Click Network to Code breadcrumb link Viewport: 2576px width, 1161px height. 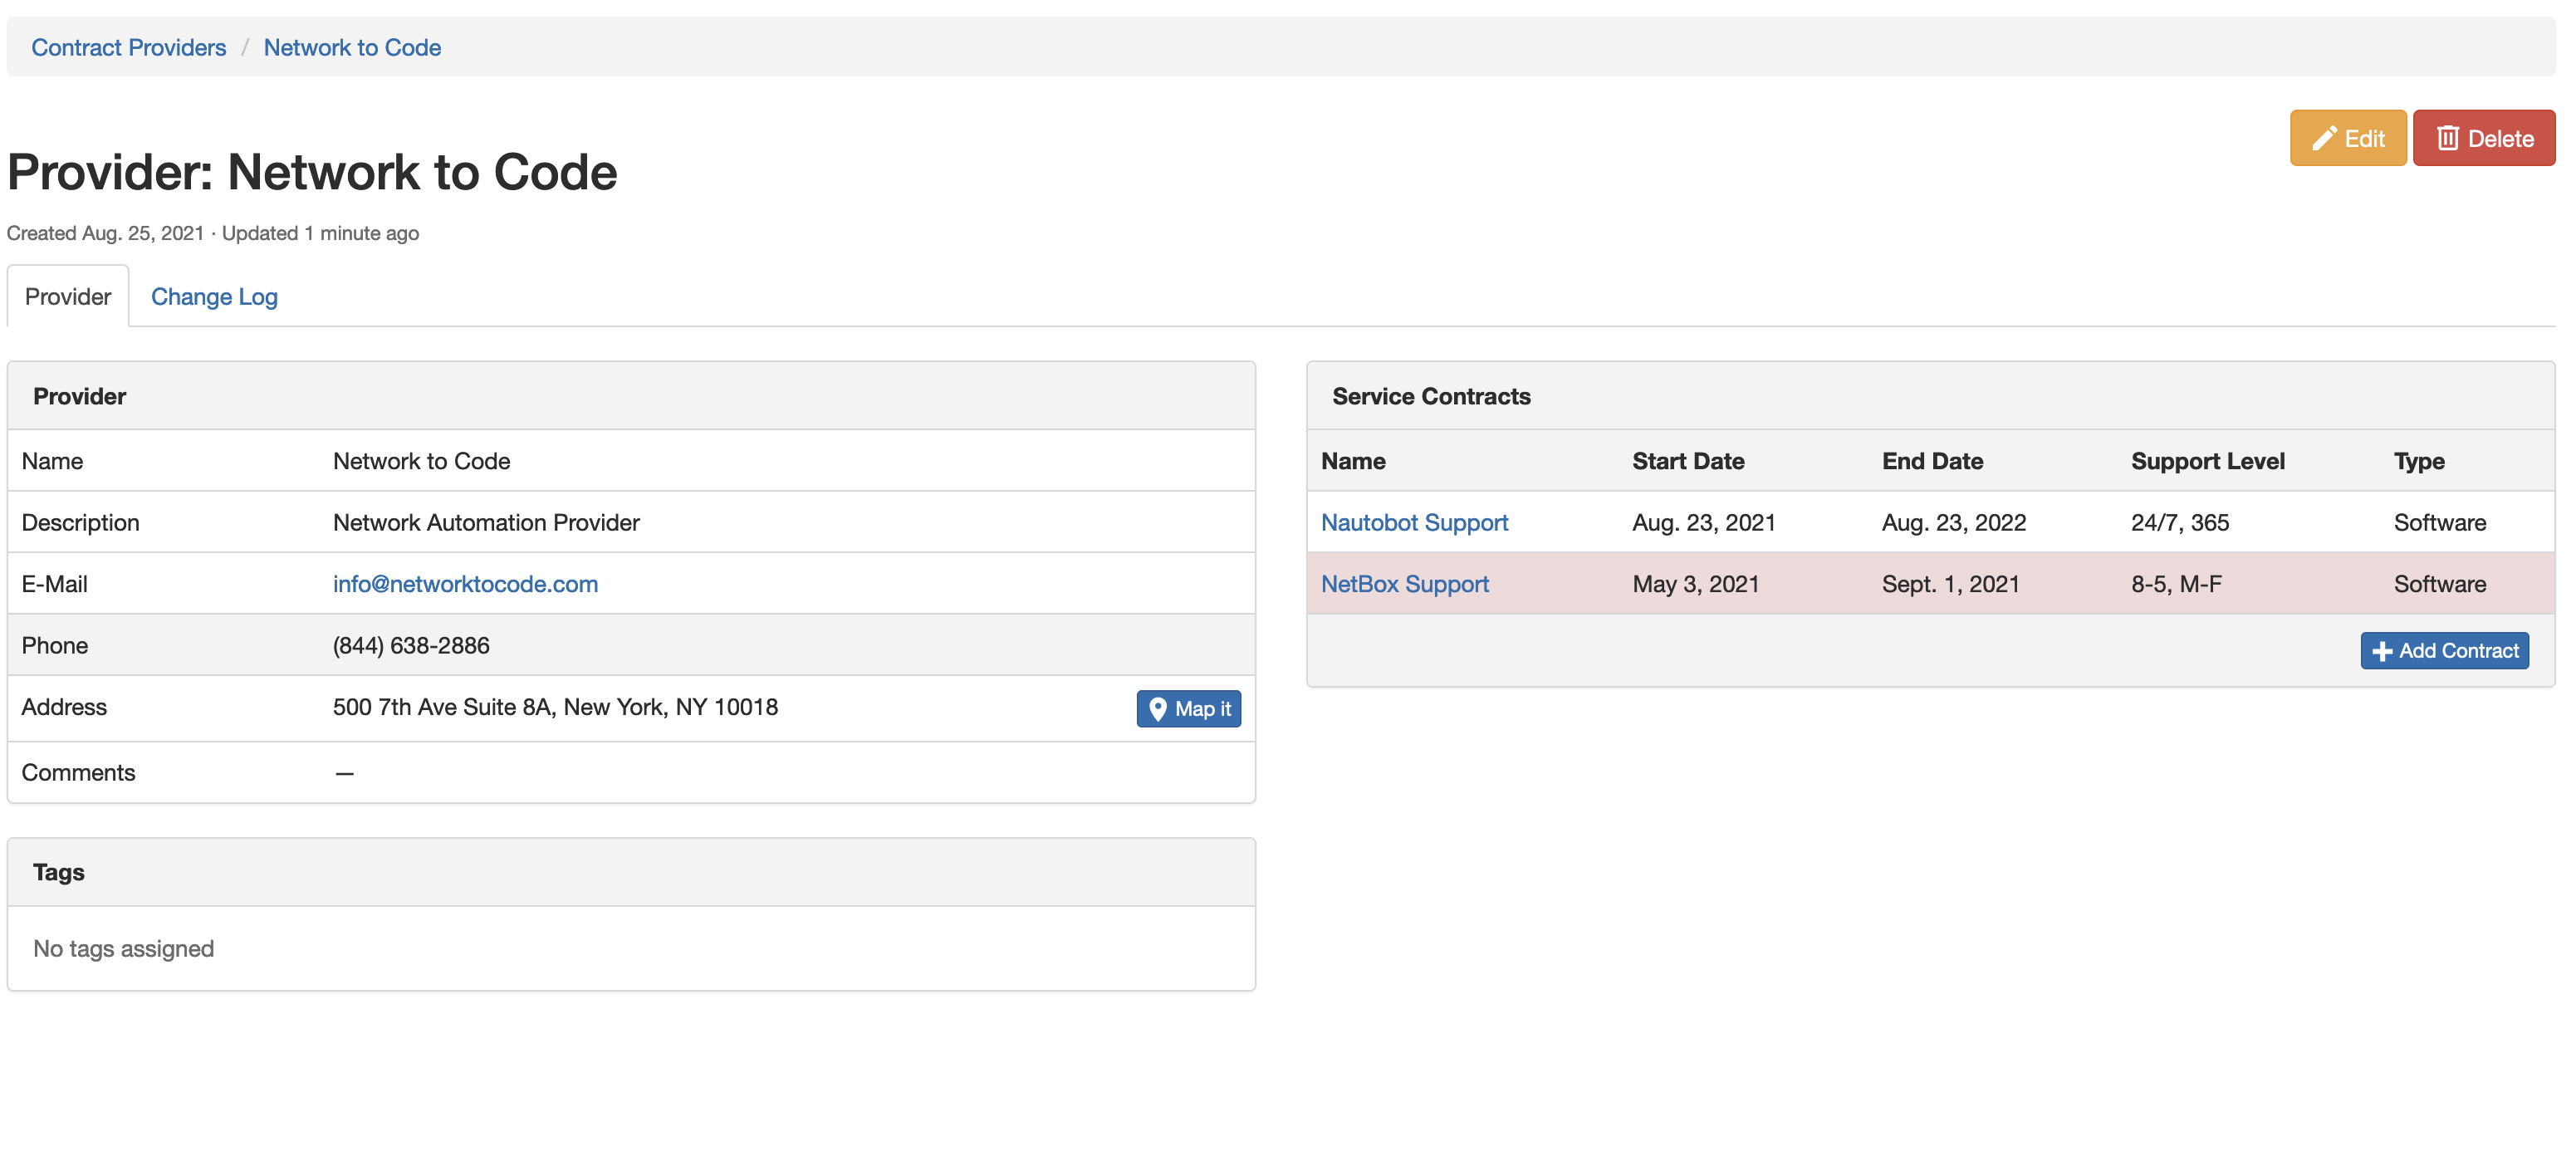point(352,47)
